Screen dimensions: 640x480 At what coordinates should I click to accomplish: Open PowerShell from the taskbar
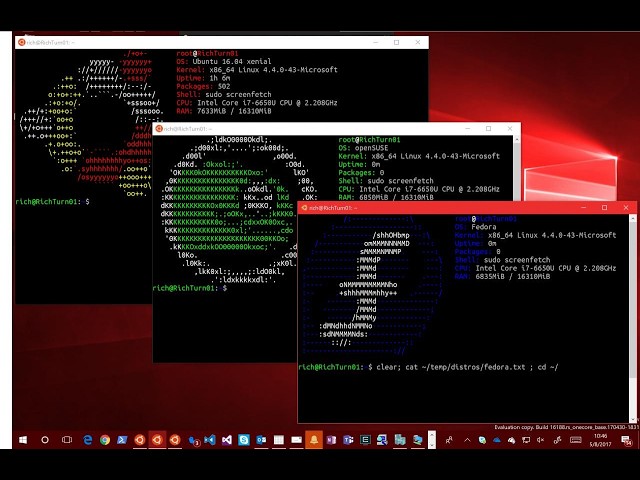(x=122, y=440)
